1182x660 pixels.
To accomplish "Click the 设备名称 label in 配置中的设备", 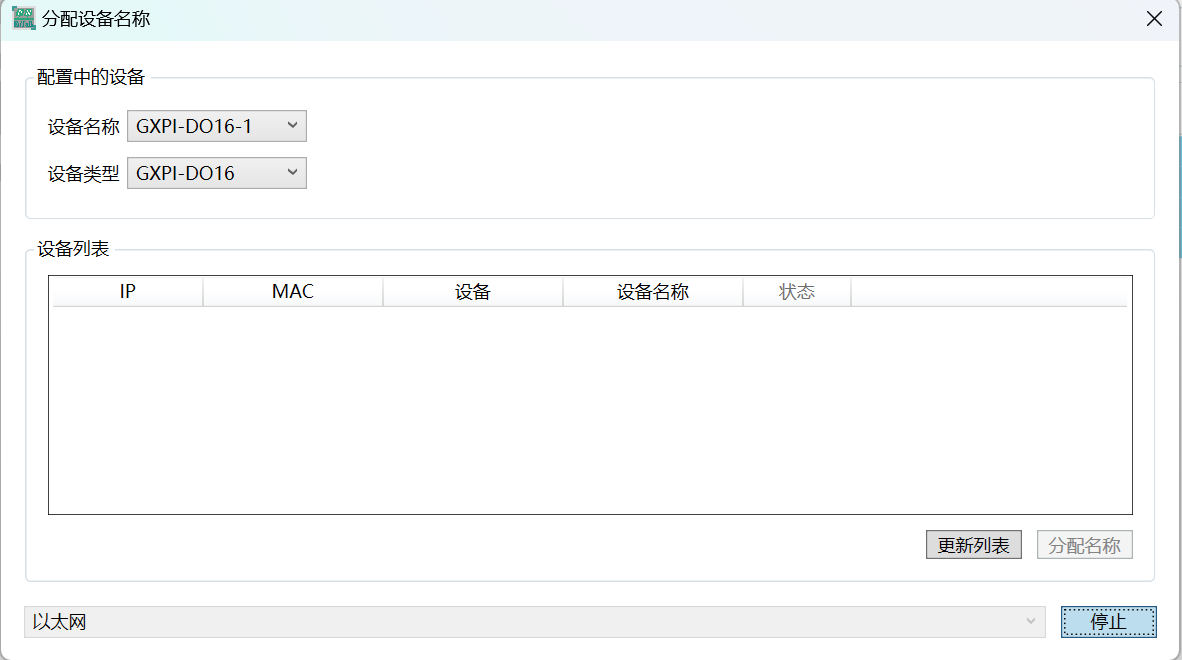I will [x=84, y=127].
